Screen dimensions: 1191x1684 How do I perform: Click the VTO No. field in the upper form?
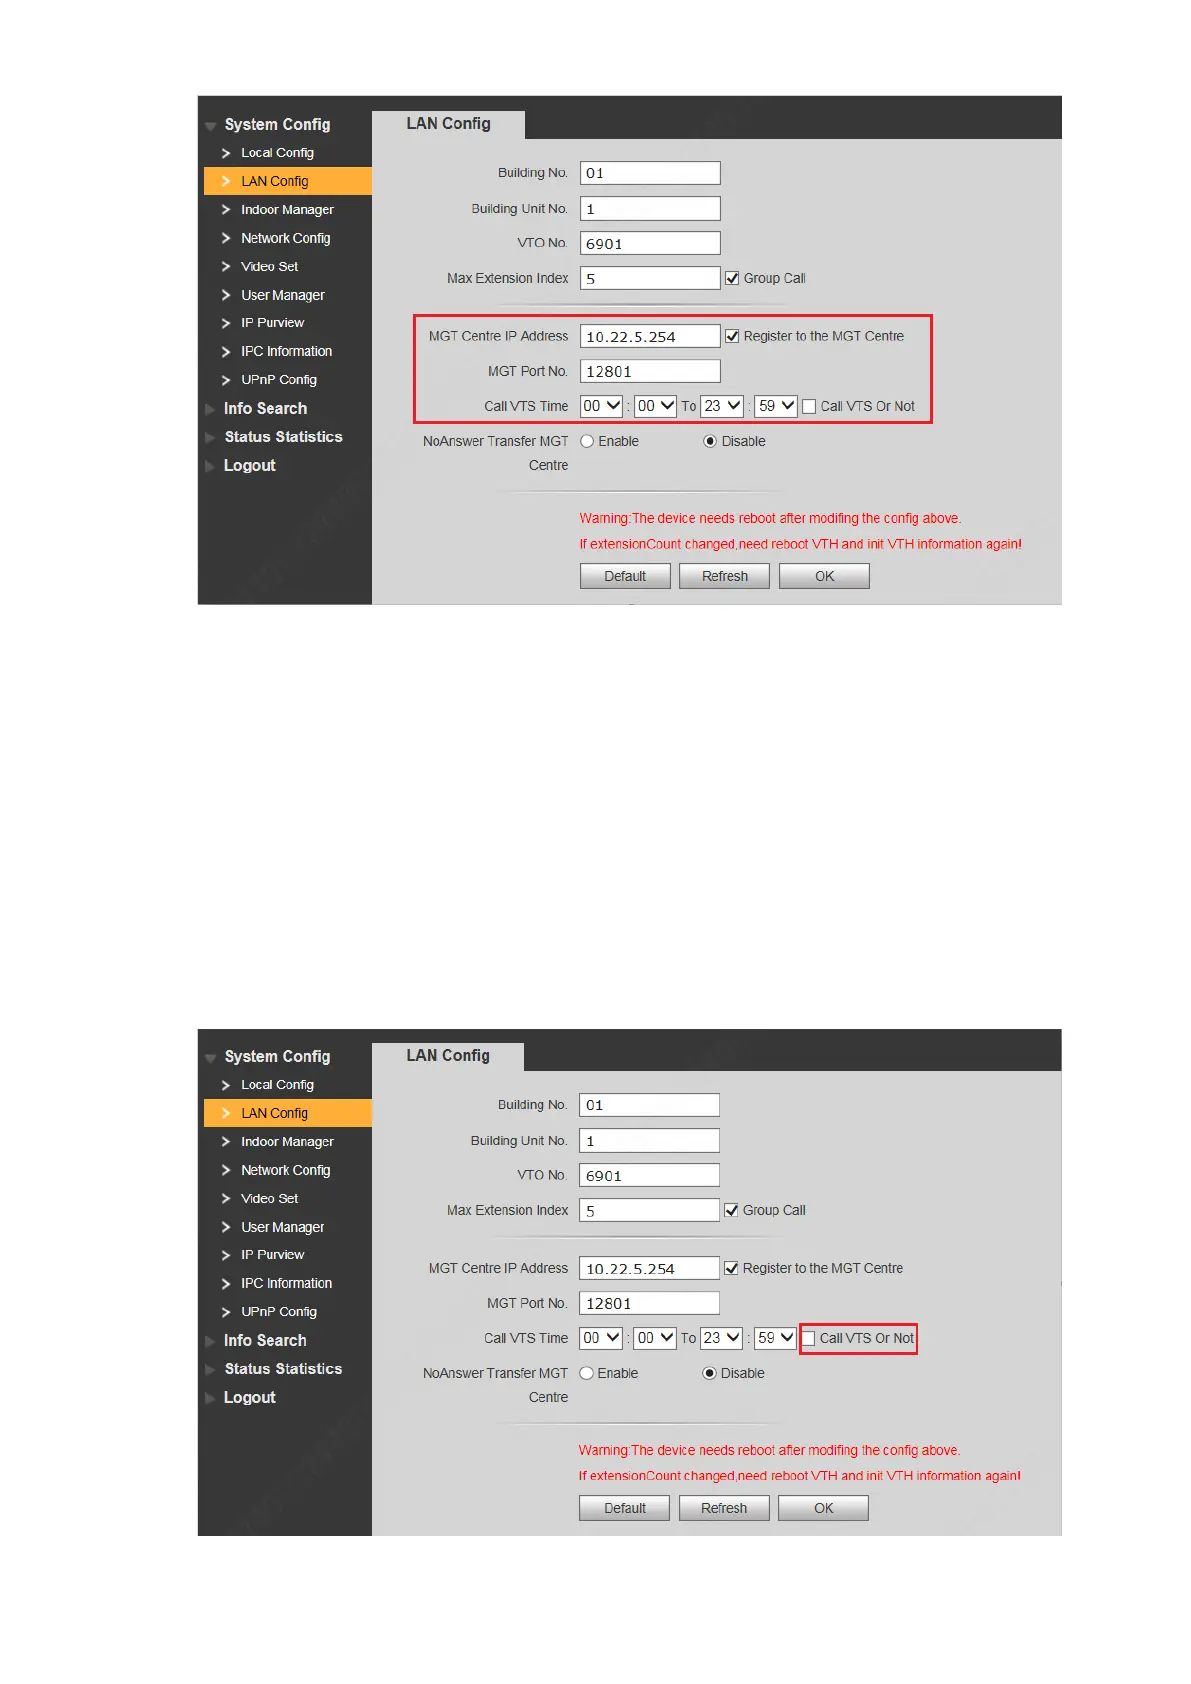(x=650, y=243)
